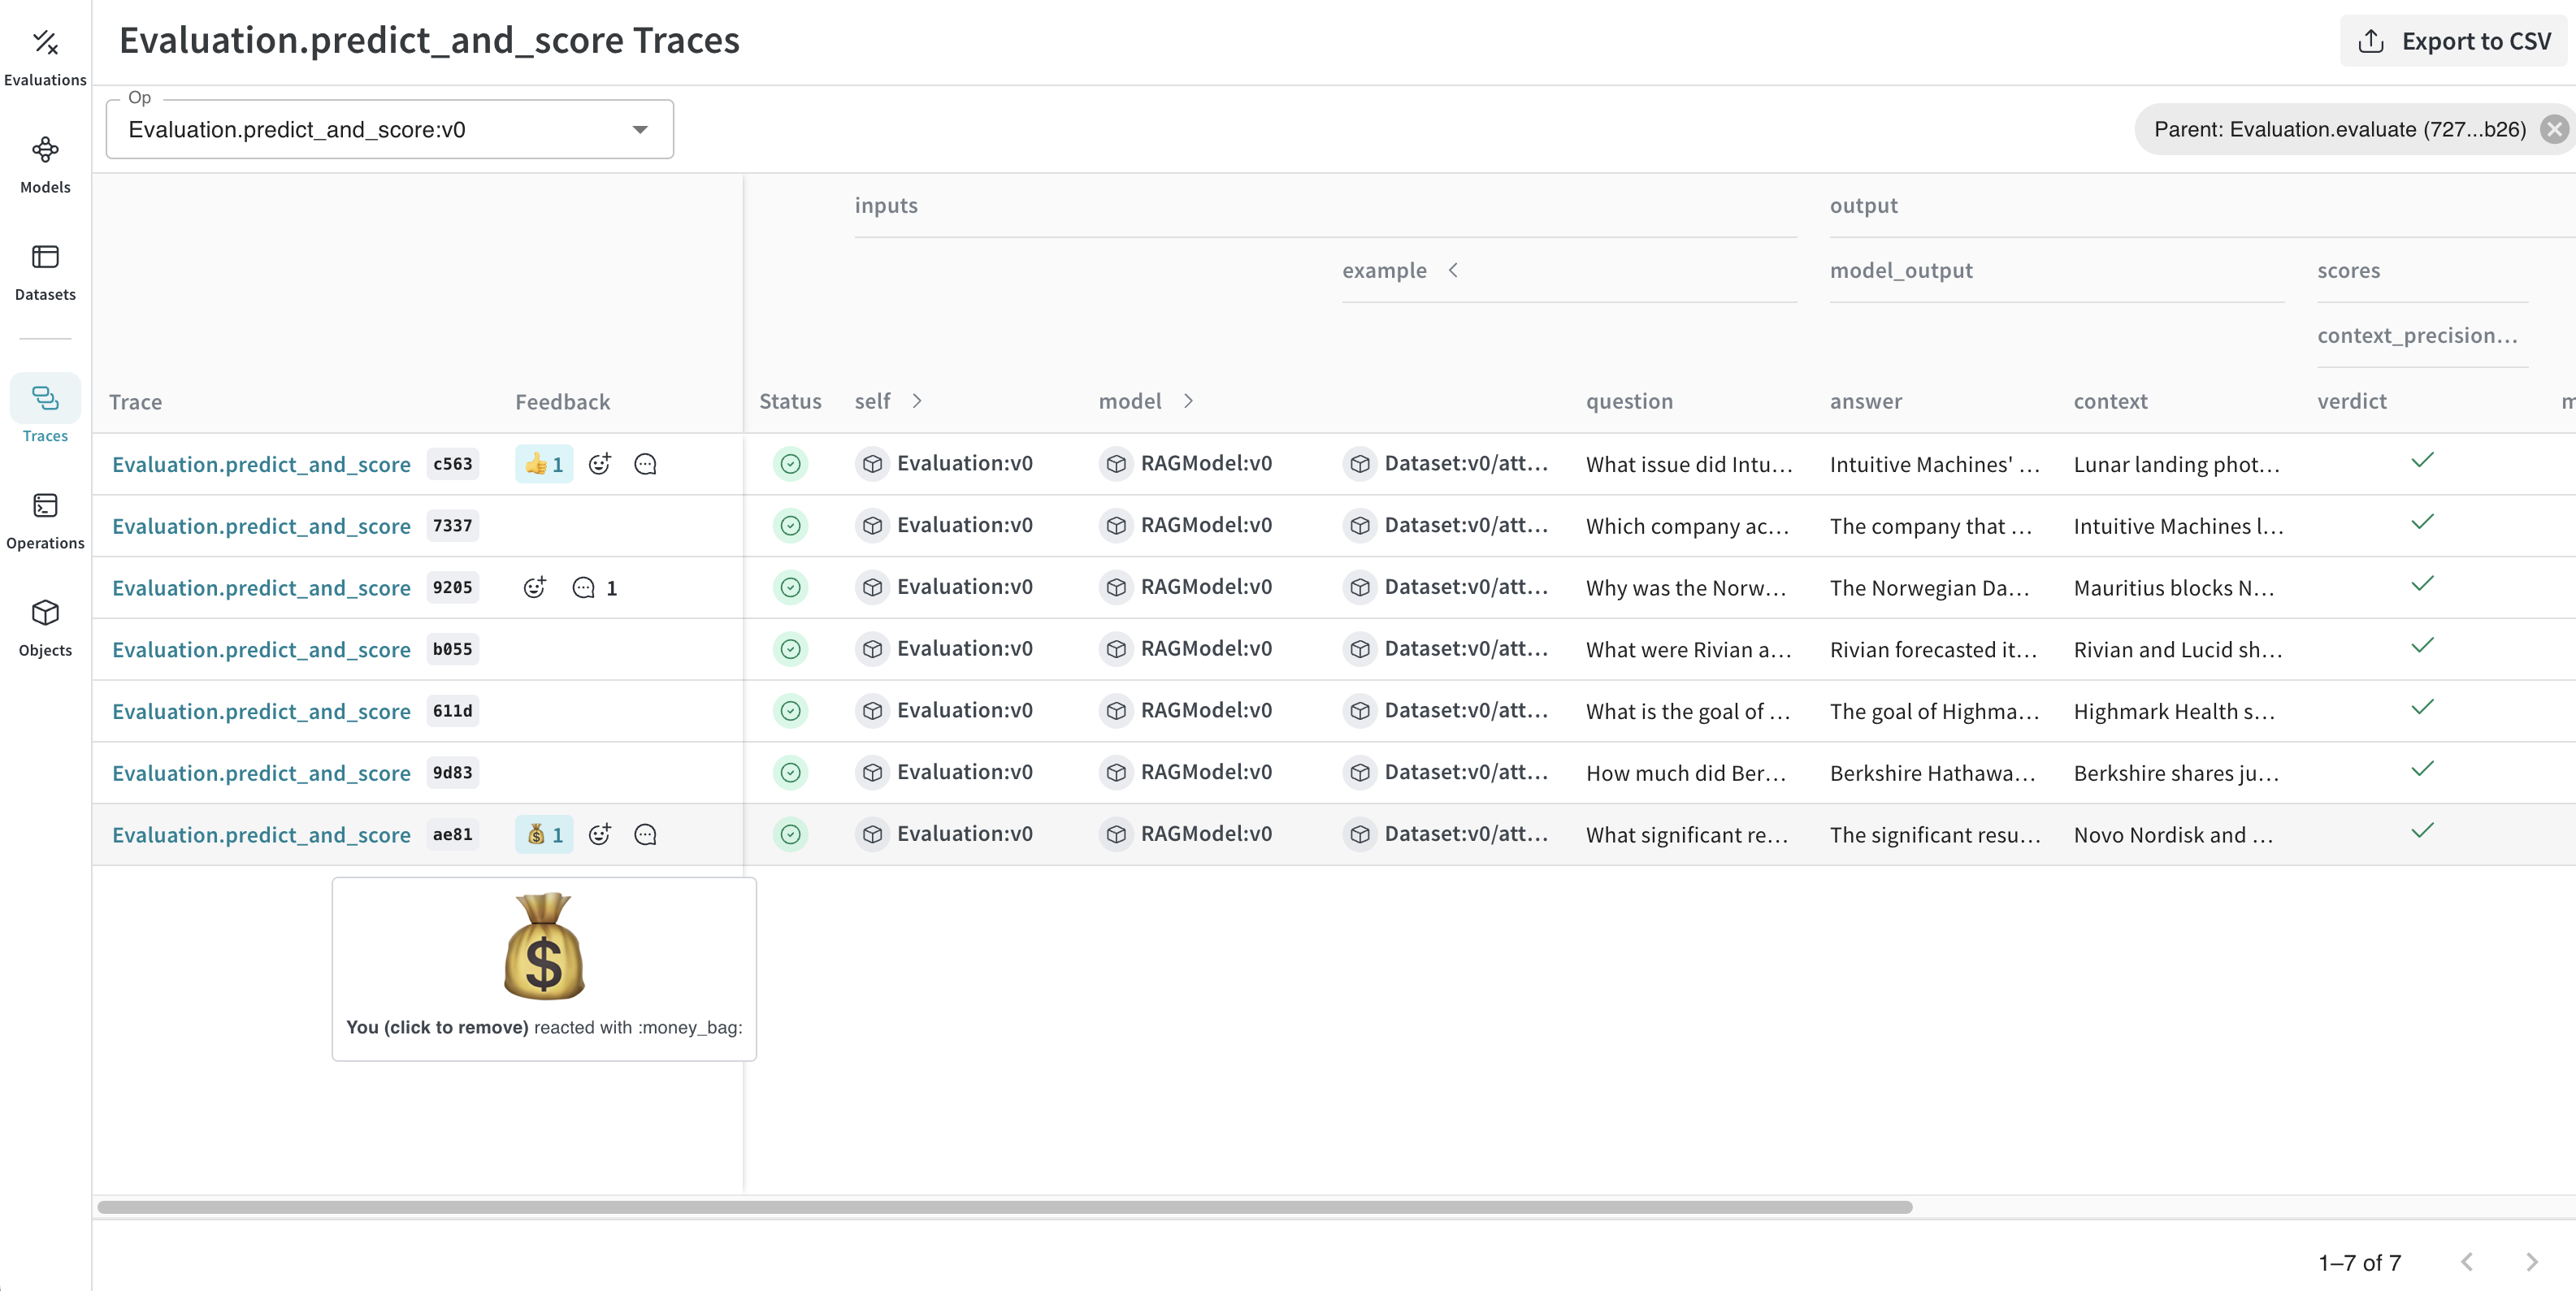The image size is (2576, 1291).
Task: Click Export to CSV
Action: [x=2453, y=40]
